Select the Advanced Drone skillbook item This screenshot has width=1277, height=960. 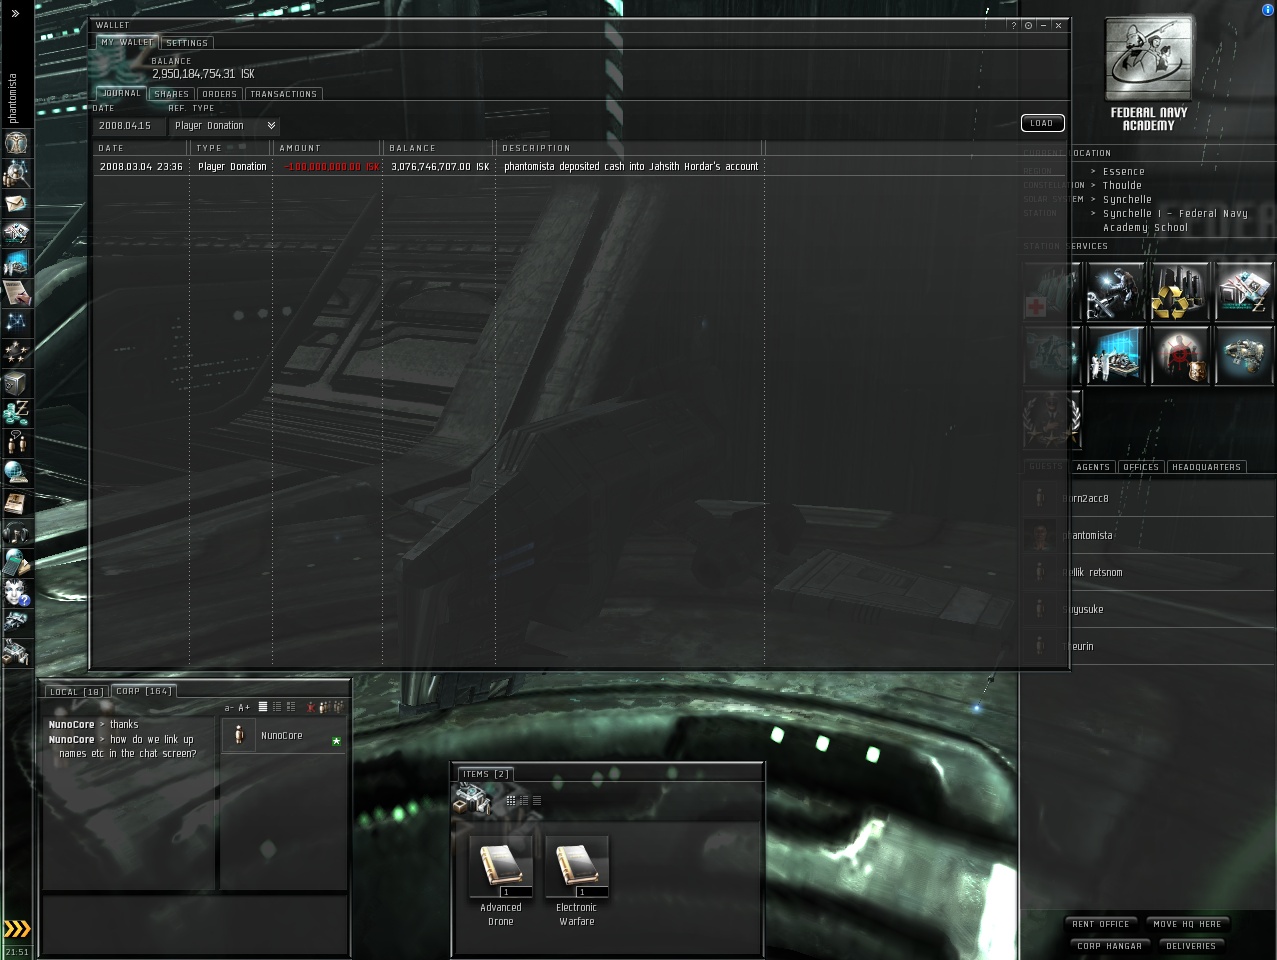coord(501,881)
